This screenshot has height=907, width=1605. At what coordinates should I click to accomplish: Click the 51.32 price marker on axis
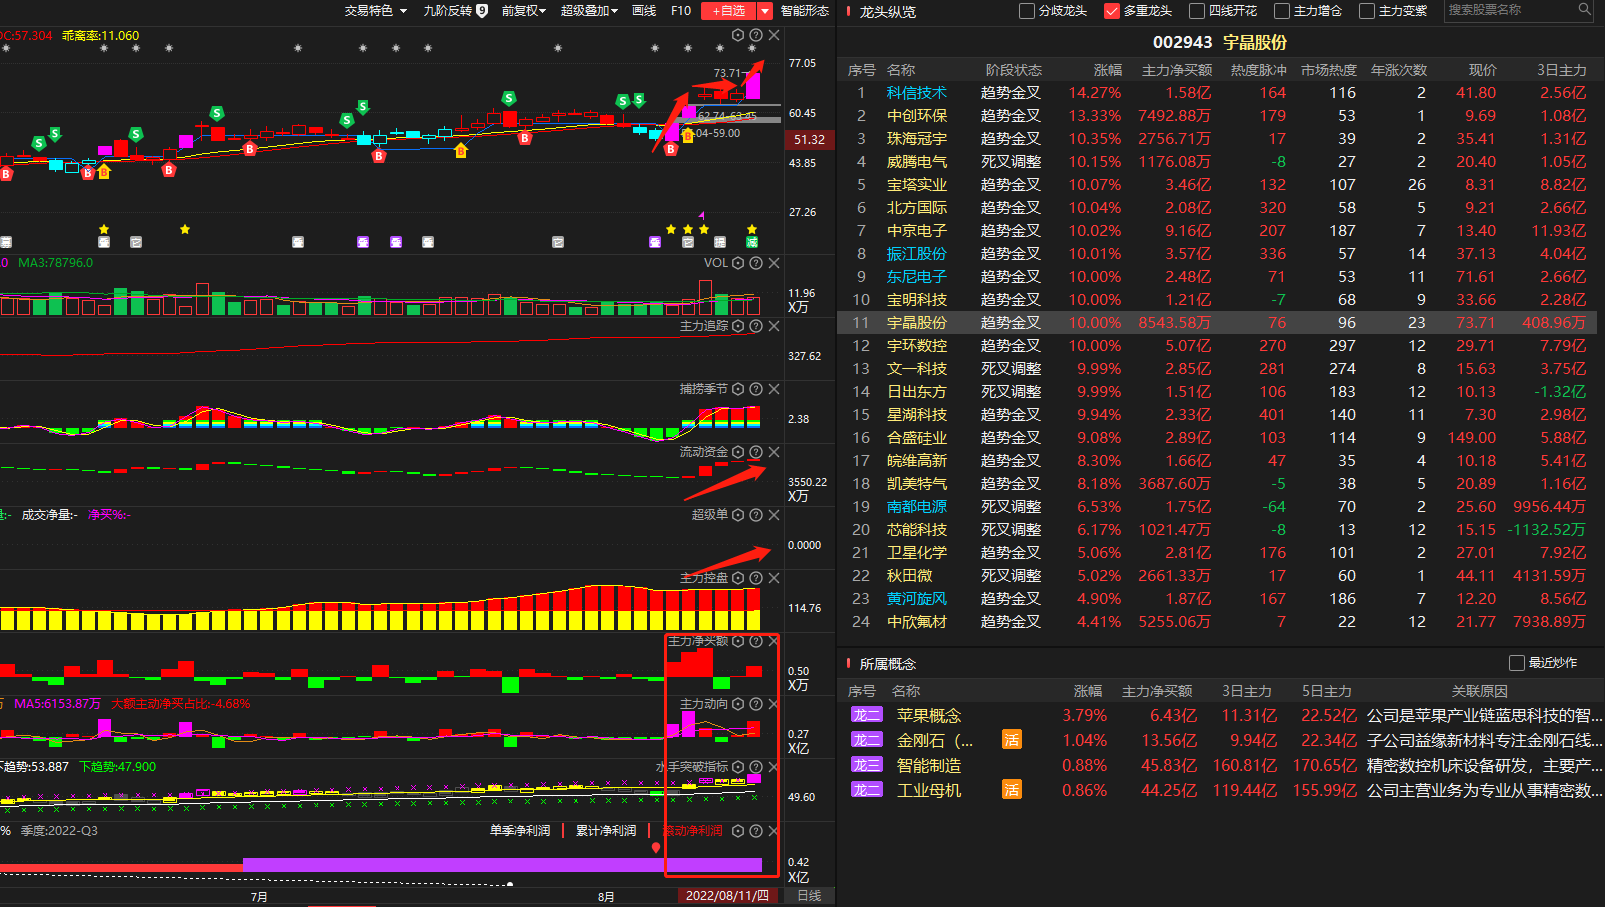[x=809, y=140]
